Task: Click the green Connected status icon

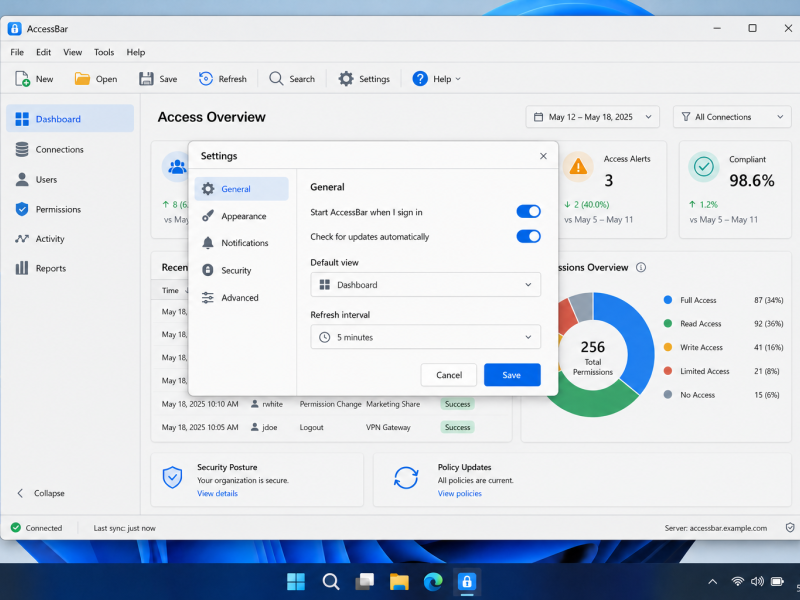Action: tap(16, 528)
